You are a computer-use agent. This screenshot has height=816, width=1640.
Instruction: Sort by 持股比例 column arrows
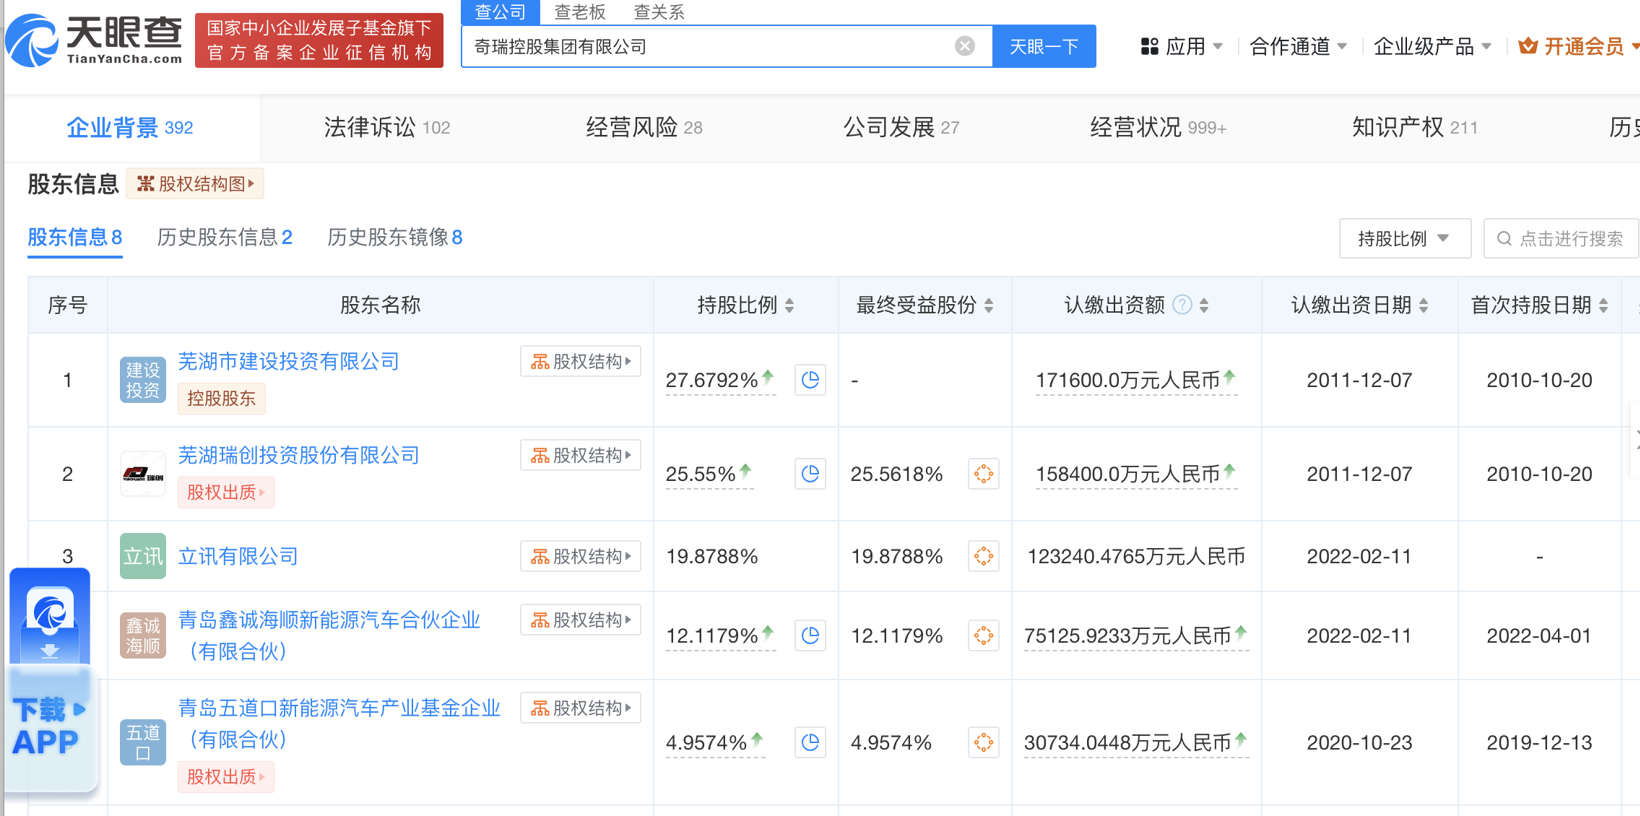coord(790,306)
